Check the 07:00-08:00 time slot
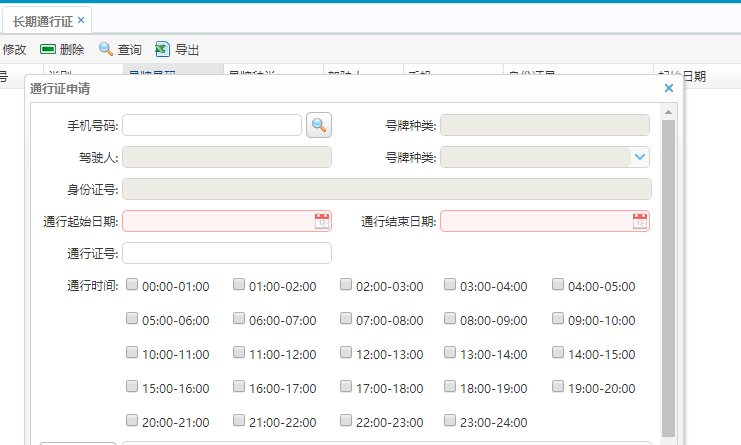Screen dimensions: 741x445 [x=346, y=318]
